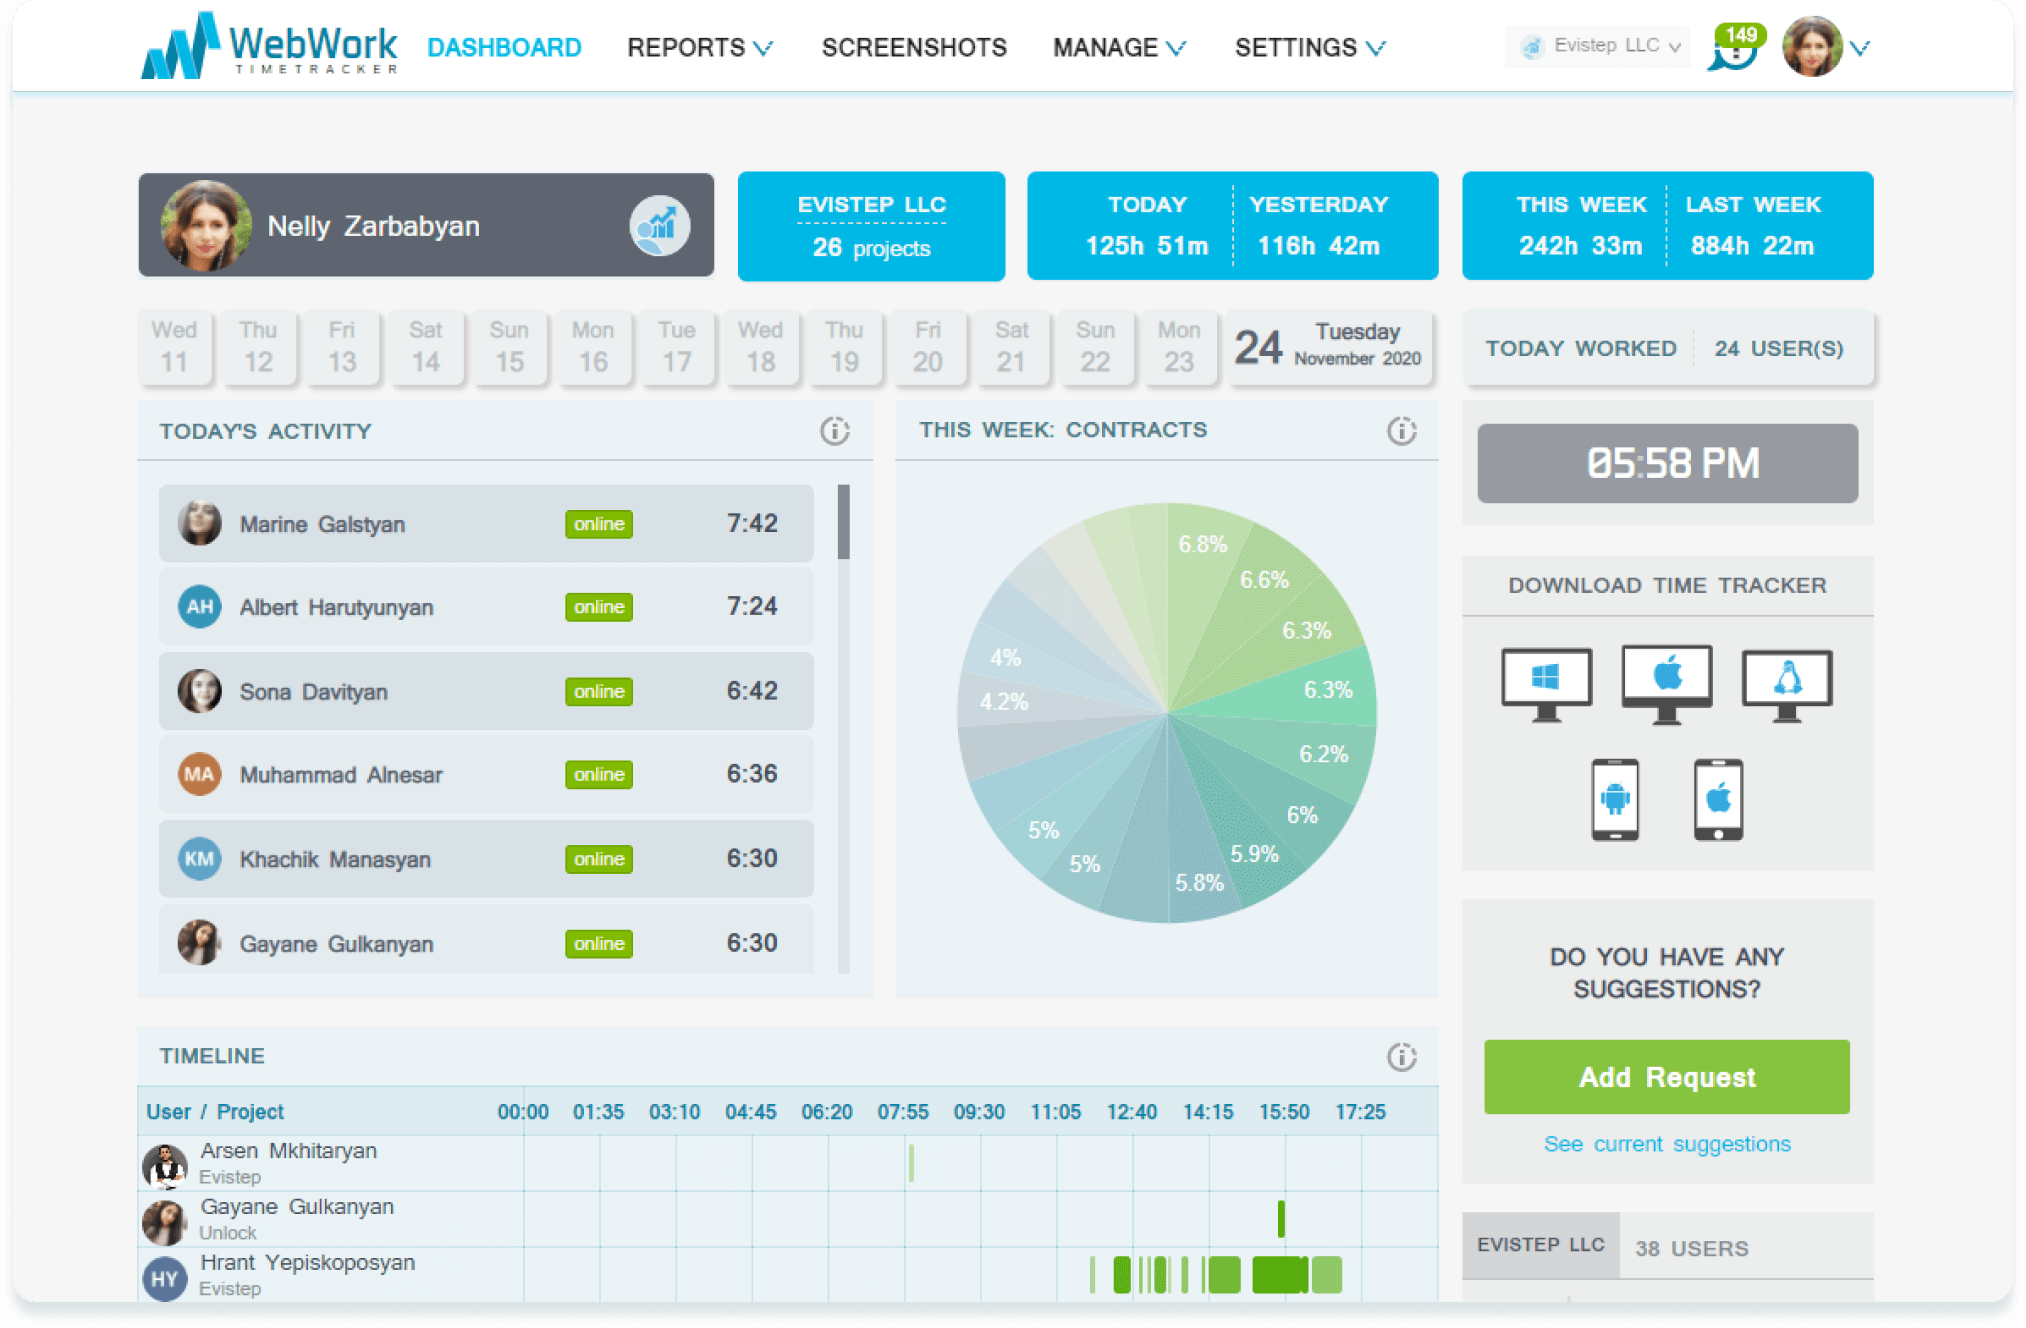Select Sun 22 in the date strip
The height and width of the screenshot is (1328, 2026).
pos(1095,347)
